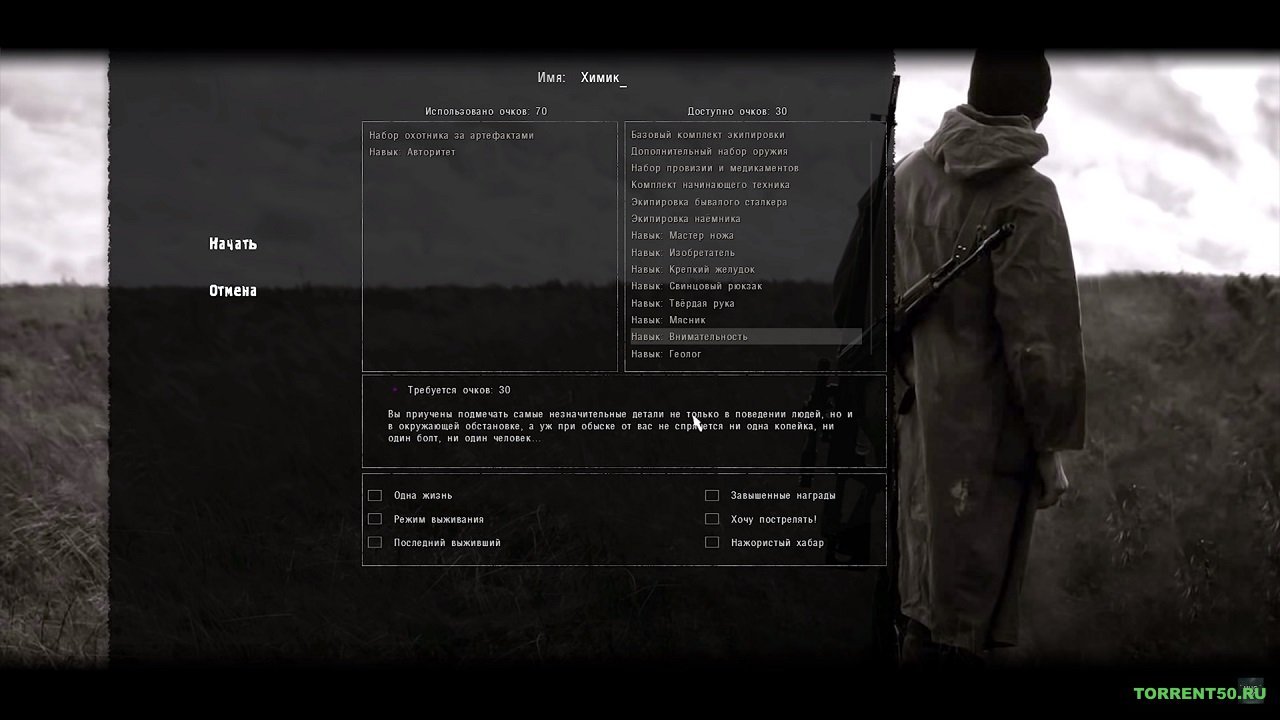Image resolution: width=1280 pixels, height=720 pixels.
Task: Check the Нажористый хабар option
Action: click(712, 542)
